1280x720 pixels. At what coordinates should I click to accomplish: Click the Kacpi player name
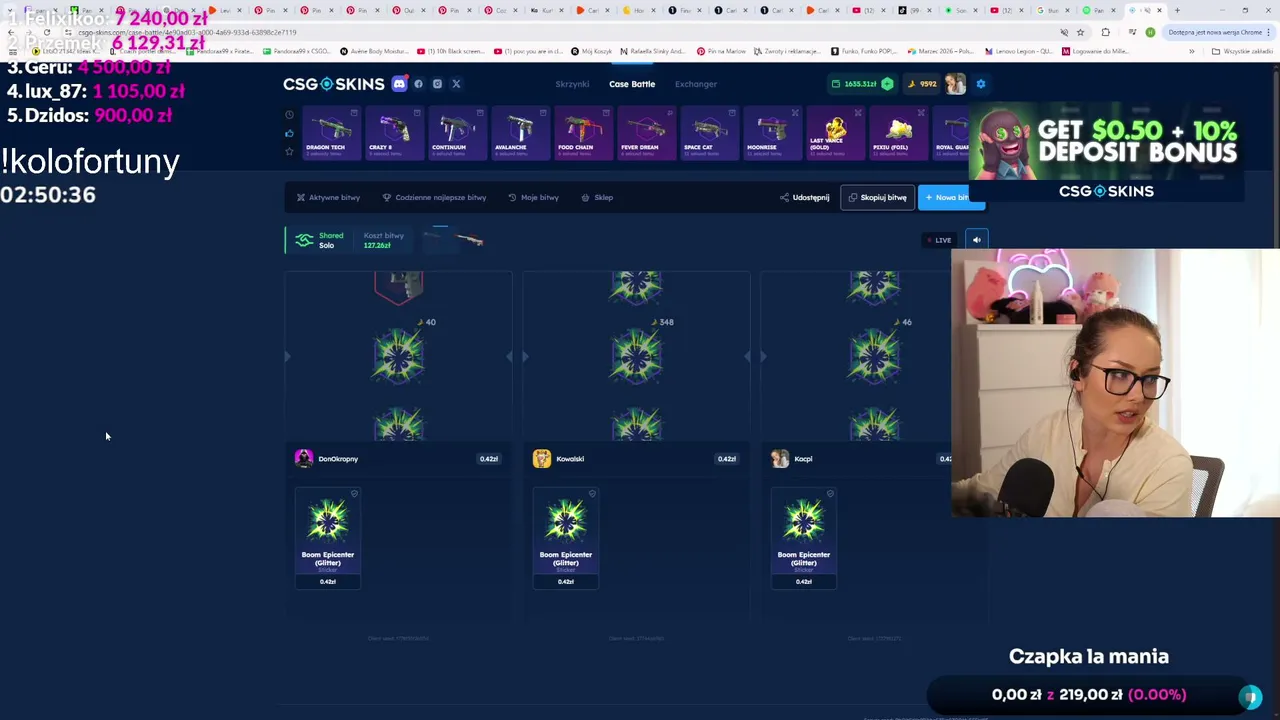click(x=803, y=459)
